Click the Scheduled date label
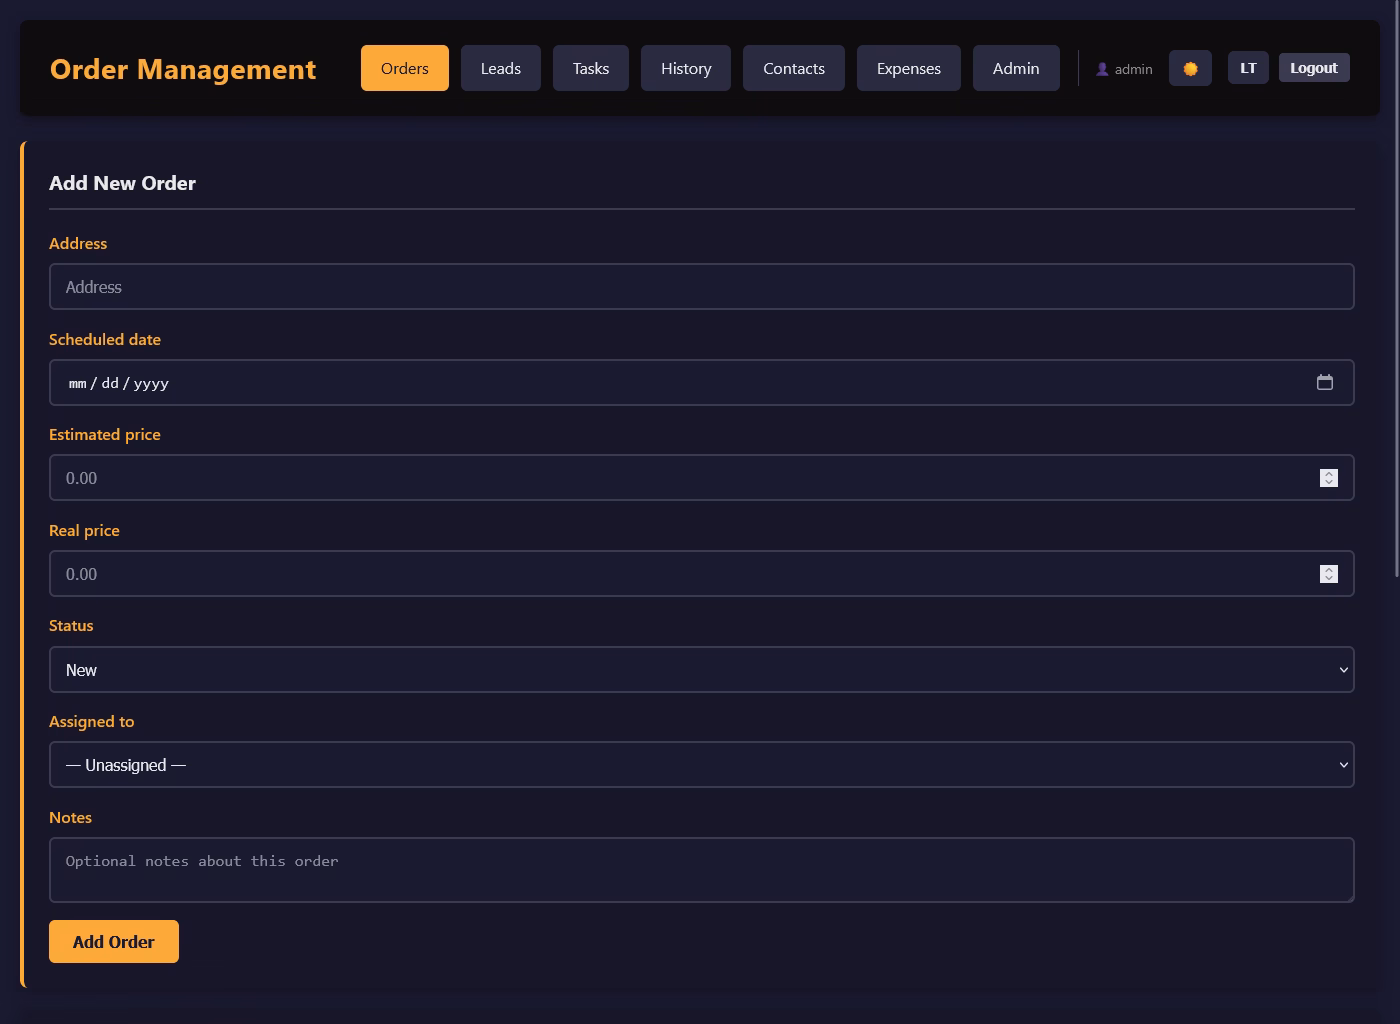The image size is (1400, 1024). 105,339
